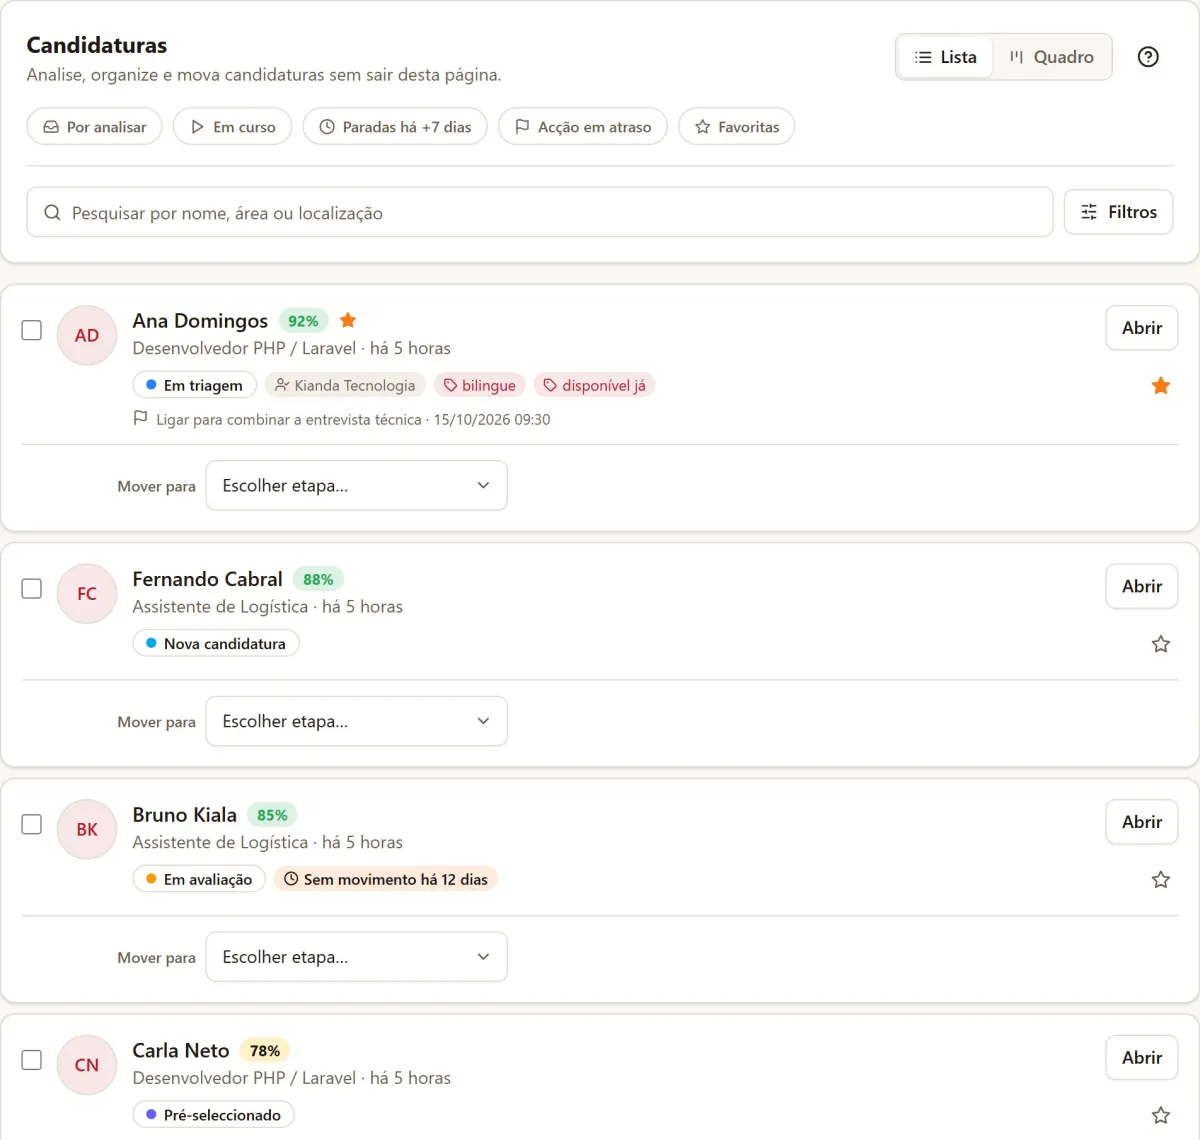Viewport: 1200px width, 1140px height.
Task: Focus the search by name field
Action: point(540,212)
